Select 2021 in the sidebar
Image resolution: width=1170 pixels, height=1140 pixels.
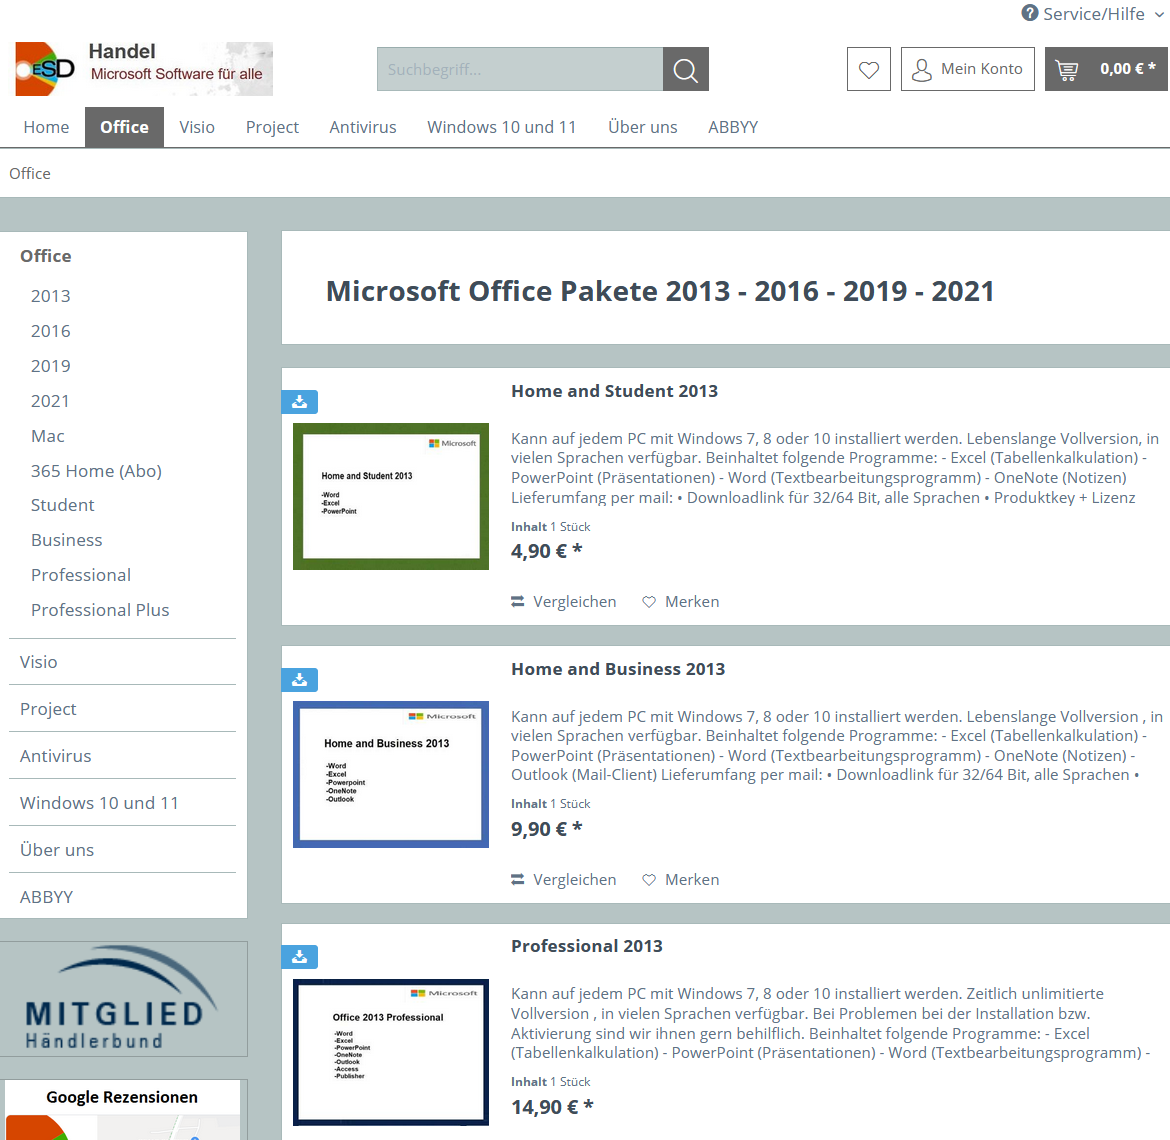click(x=50, y=401)
